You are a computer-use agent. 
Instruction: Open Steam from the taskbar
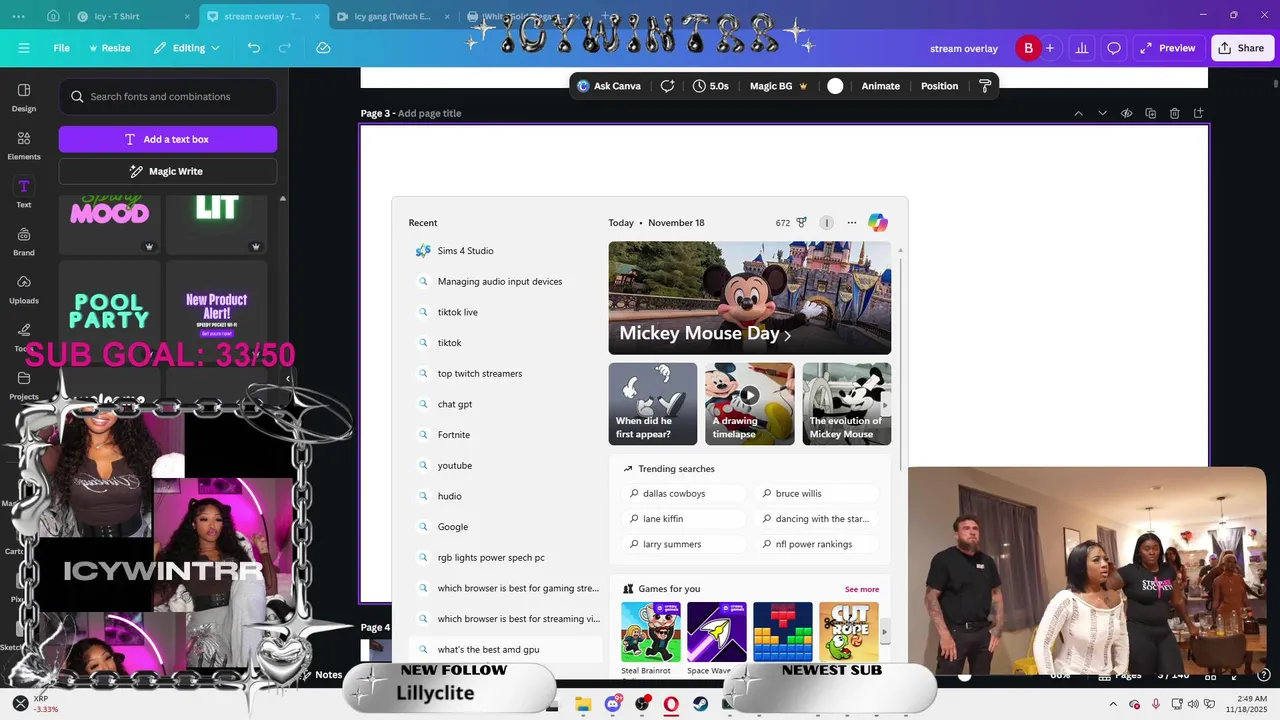[701, 704]
